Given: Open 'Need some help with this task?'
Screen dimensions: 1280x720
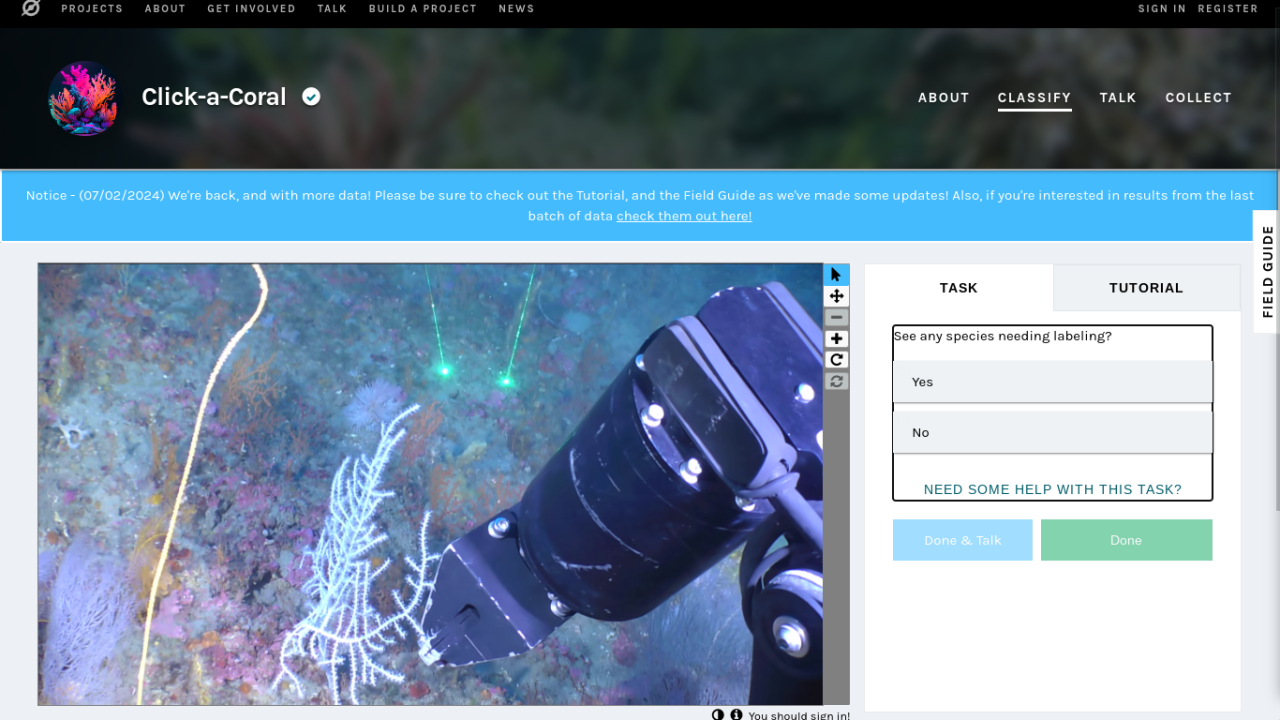Looking at the screenshot, I should [1052, 489].
